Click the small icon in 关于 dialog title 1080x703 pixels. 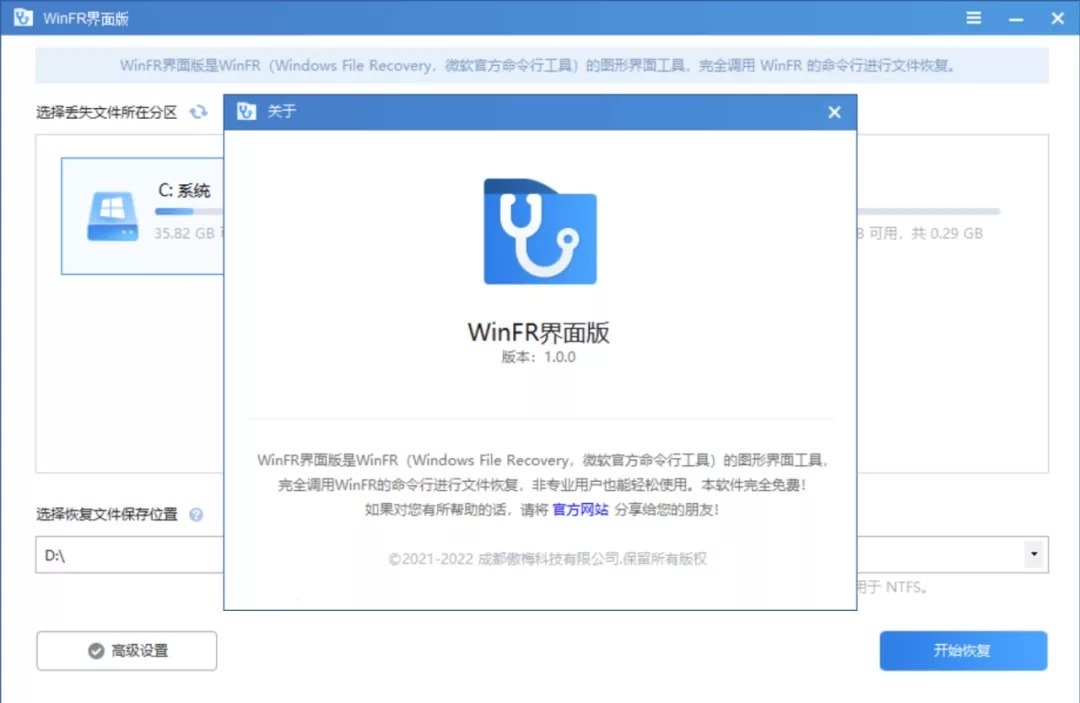[x=246, y=112]
